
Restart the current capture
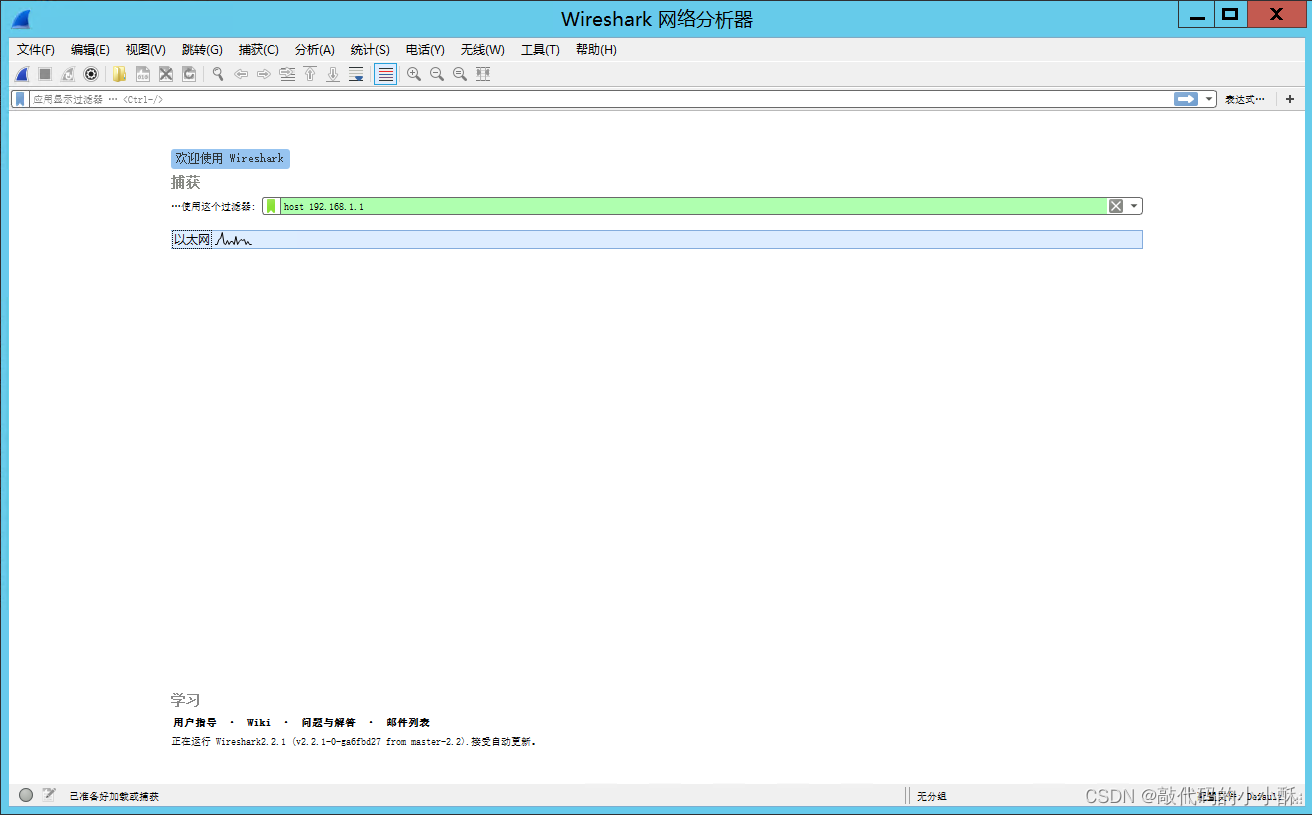click(68, 74)
